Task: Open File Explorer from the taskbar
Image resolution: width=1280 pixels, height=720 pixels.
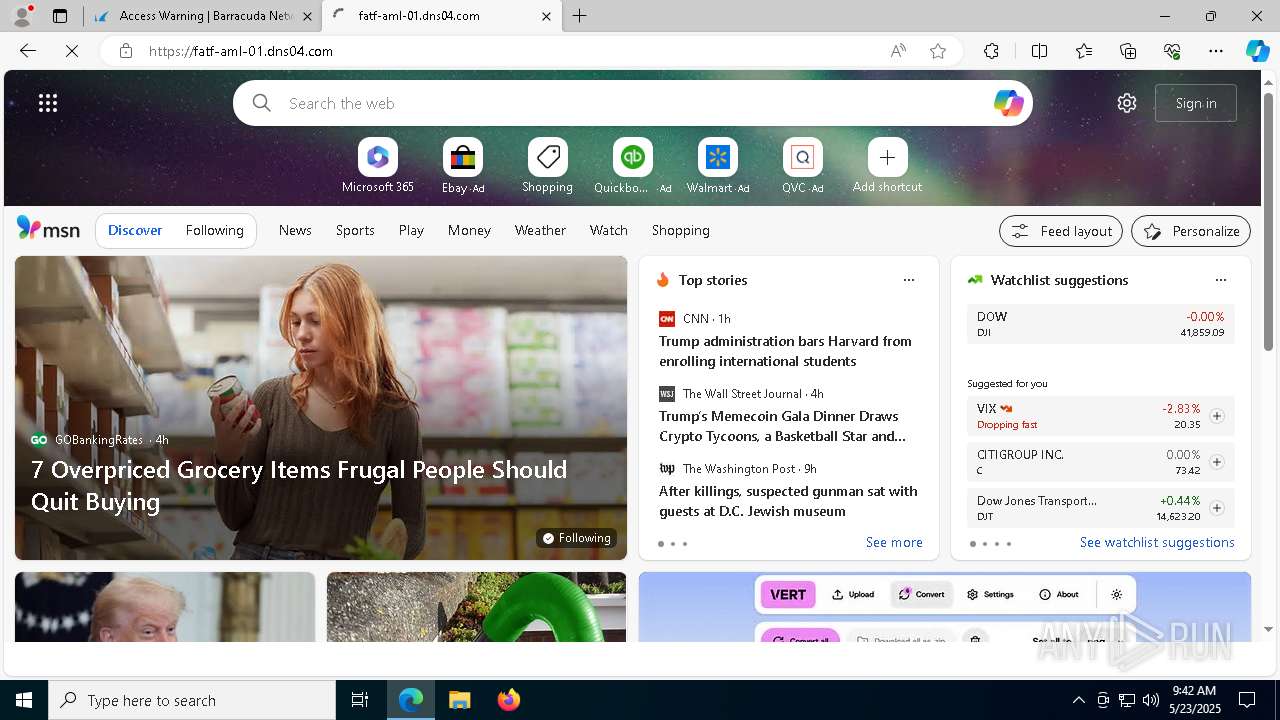Action: [x=459, y=700]
